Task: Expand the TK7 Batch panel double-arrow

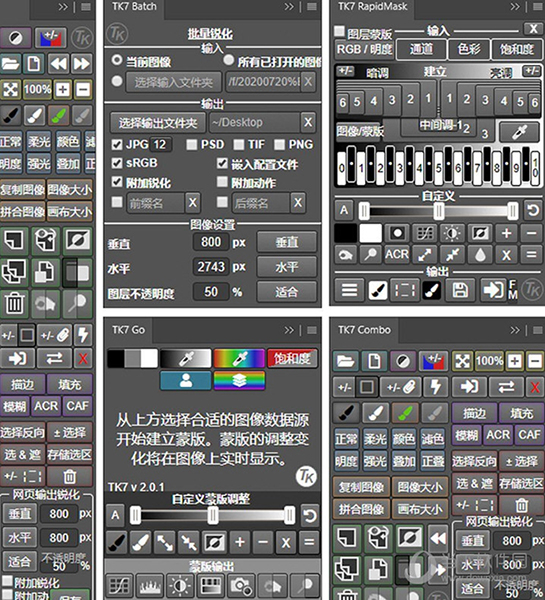Action: (289, 7)
